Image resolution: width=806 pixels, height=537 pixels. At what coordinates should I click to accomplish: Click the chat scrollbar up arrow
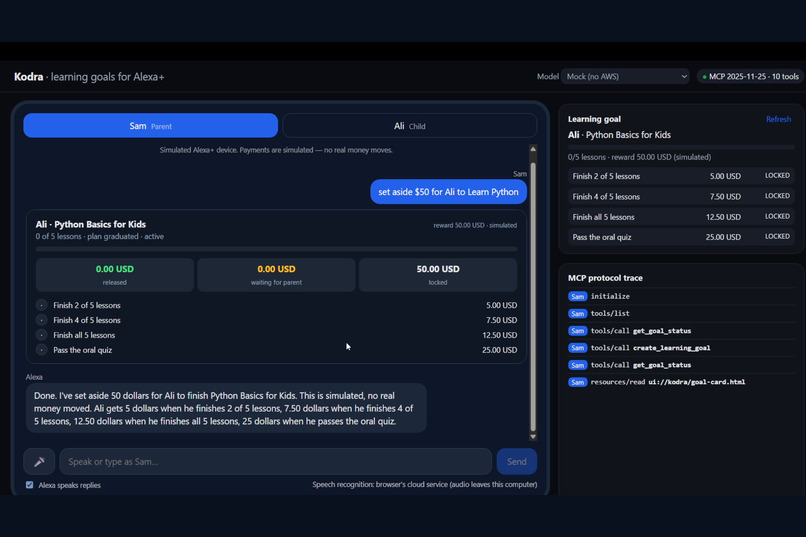tap(533, 150)
